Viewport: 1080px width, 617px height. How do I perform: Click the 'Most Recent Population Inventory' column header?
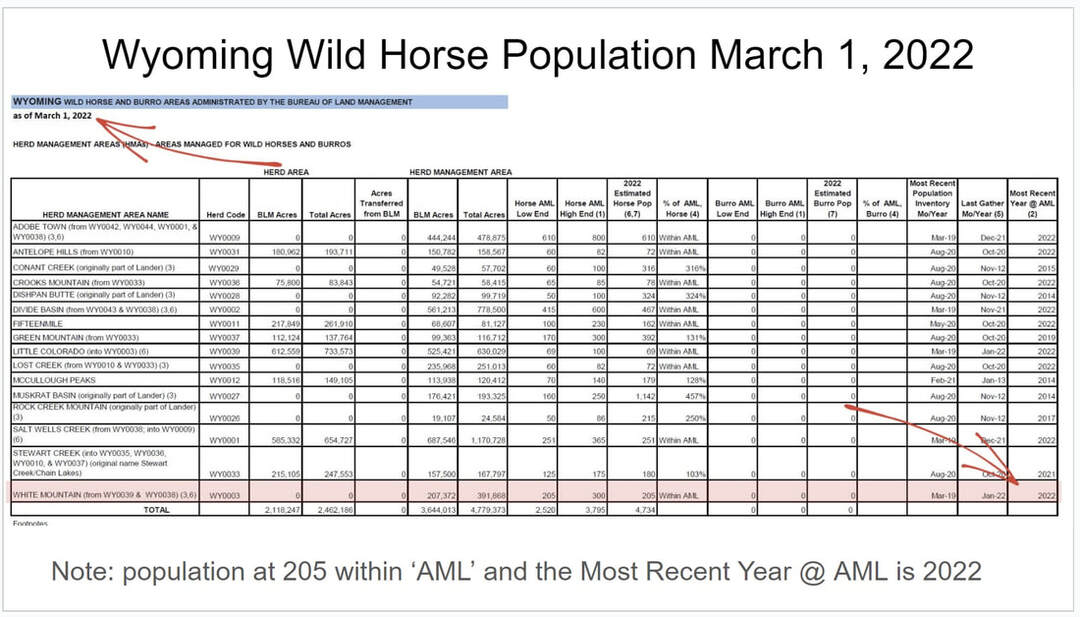pyautogui.click(x=933, y=196)
